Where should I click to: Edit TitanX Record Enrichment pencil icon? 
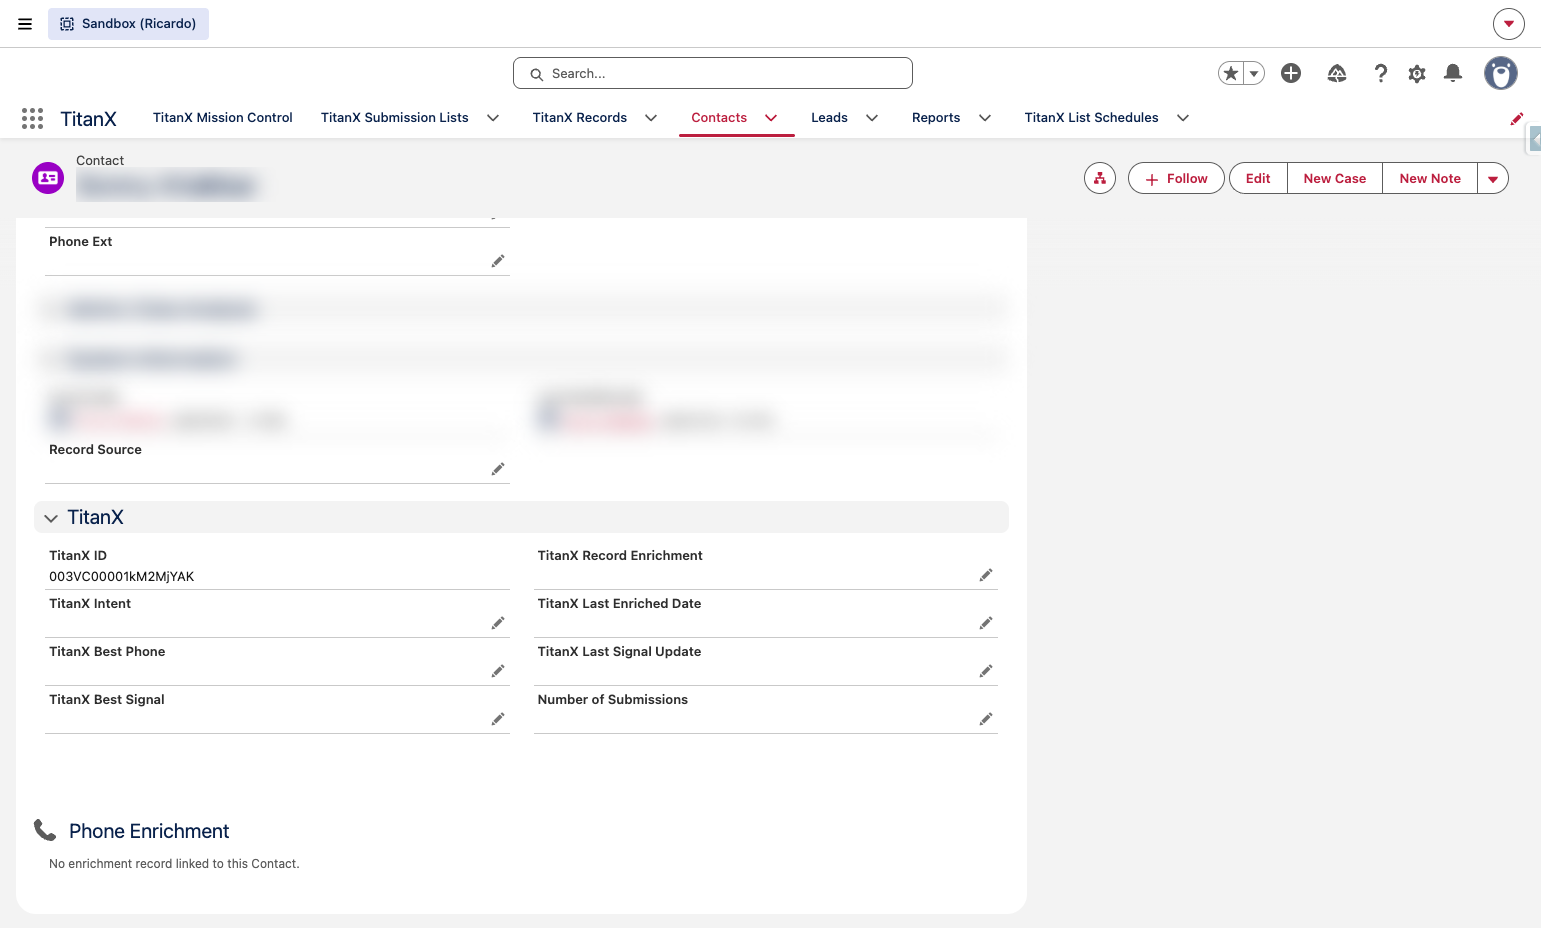click(x=986, y=575)
